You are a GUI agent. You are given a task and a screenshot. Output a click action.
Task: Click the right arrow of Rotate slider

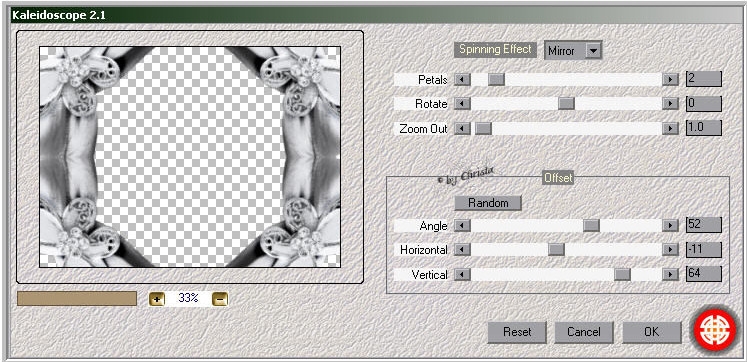(x=670, y=103)
